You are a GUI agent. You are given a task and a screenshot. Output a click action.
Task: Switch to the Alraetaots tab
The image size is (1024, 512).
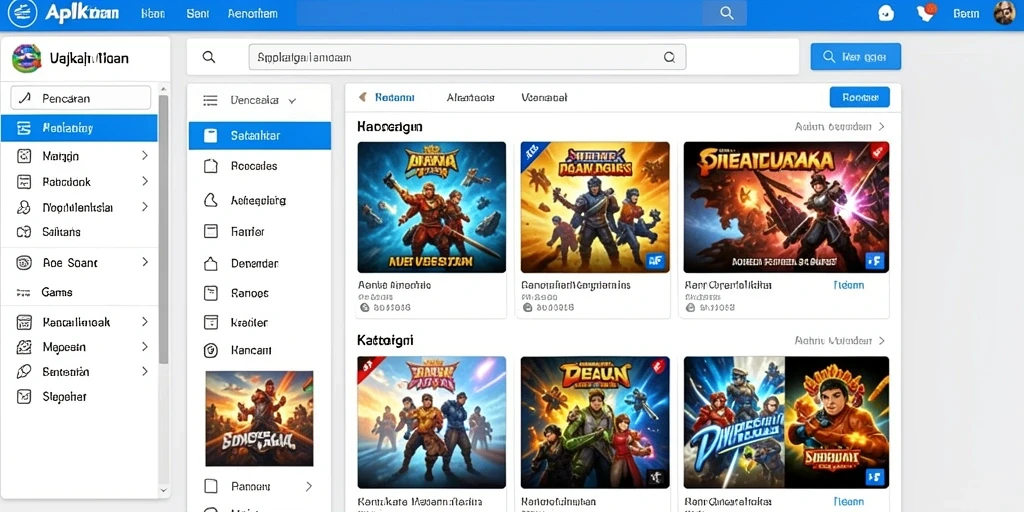pyautogui.click(x=470, y=97)
